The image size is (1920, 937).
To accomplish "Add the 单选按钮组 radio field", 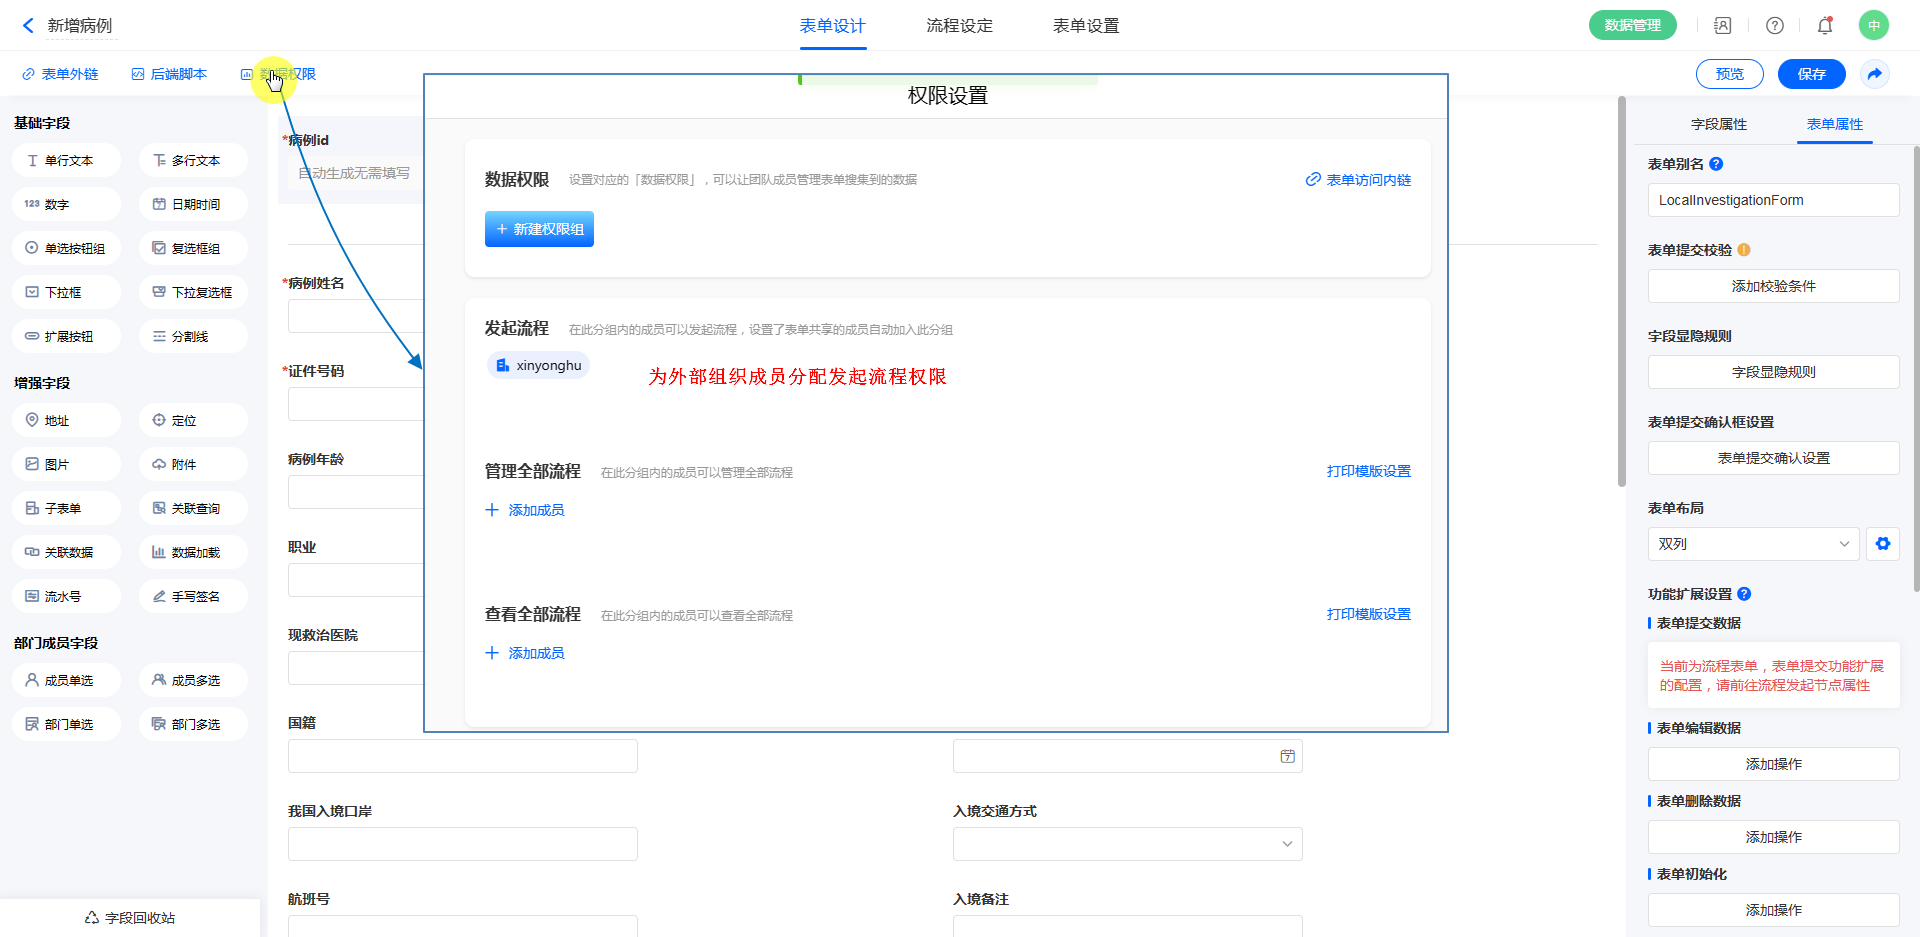I will [66, 248].
